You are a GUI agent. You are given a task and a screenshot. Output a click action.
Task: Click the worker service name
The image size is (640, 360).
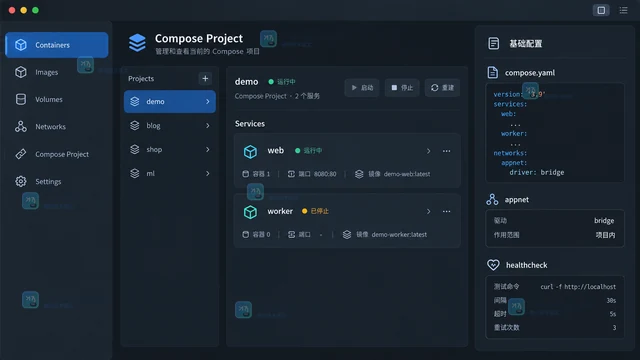click(x=280, y=211)
